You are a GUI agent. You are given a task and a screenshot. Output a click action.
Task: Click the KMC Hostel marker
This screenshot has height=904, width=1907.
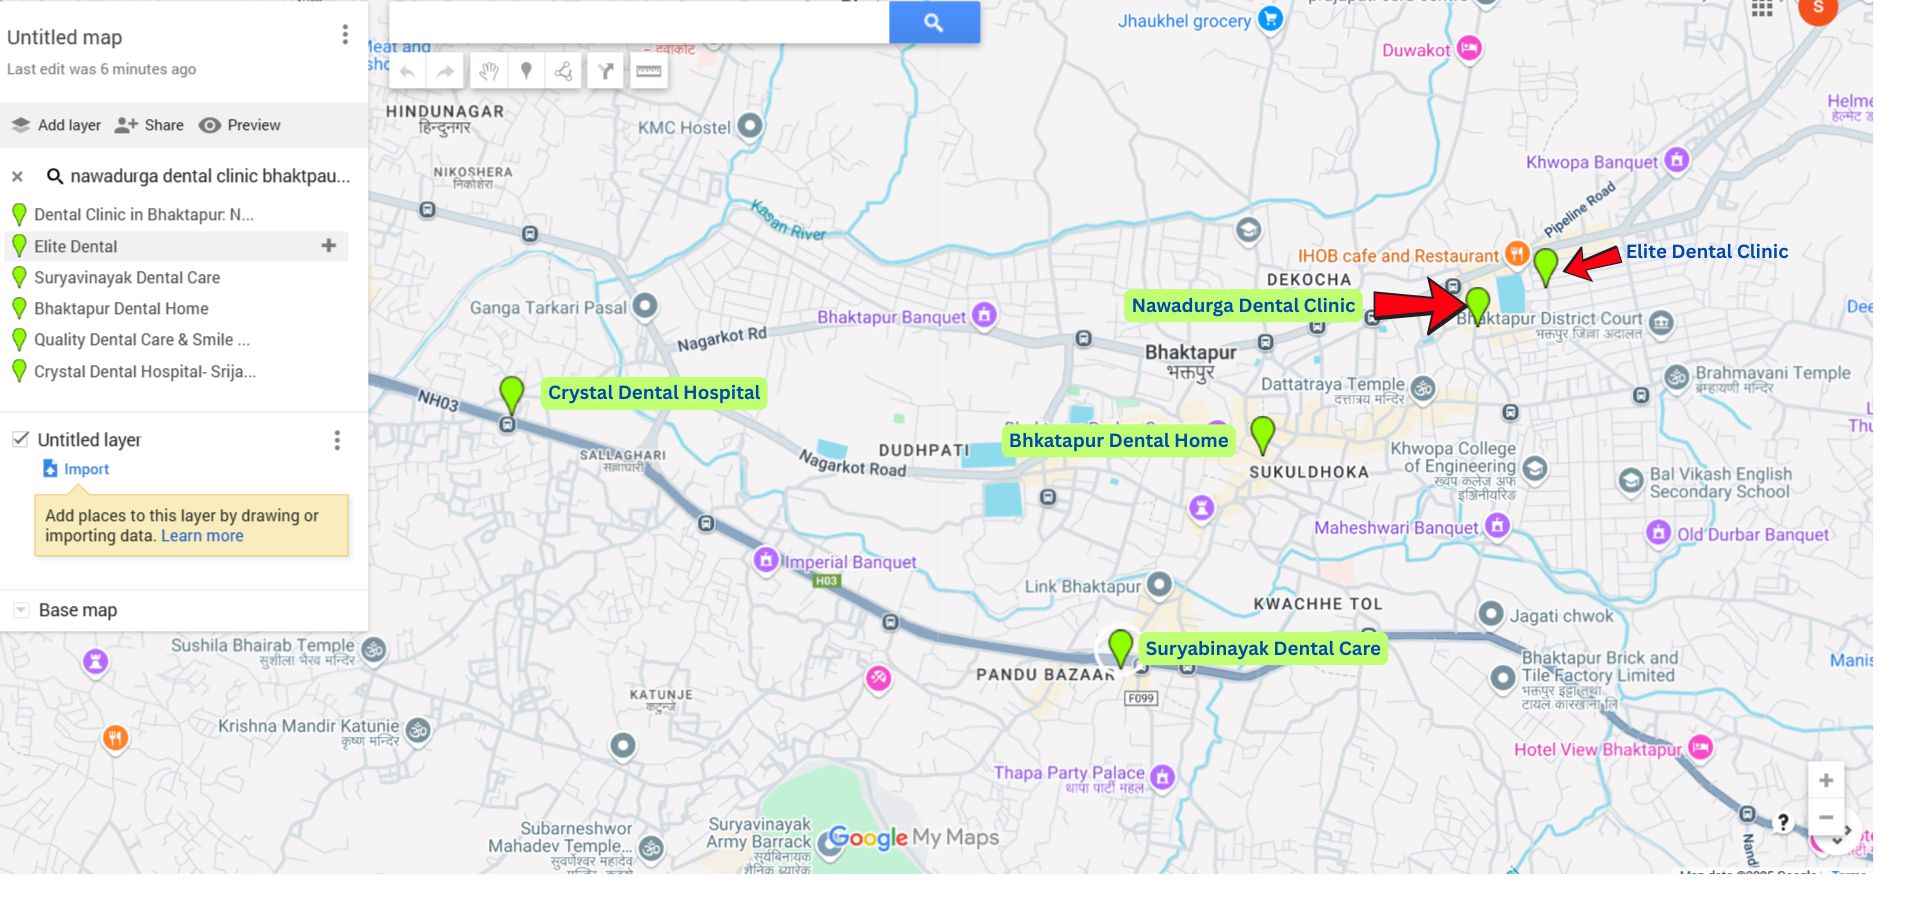pos(750,126)
